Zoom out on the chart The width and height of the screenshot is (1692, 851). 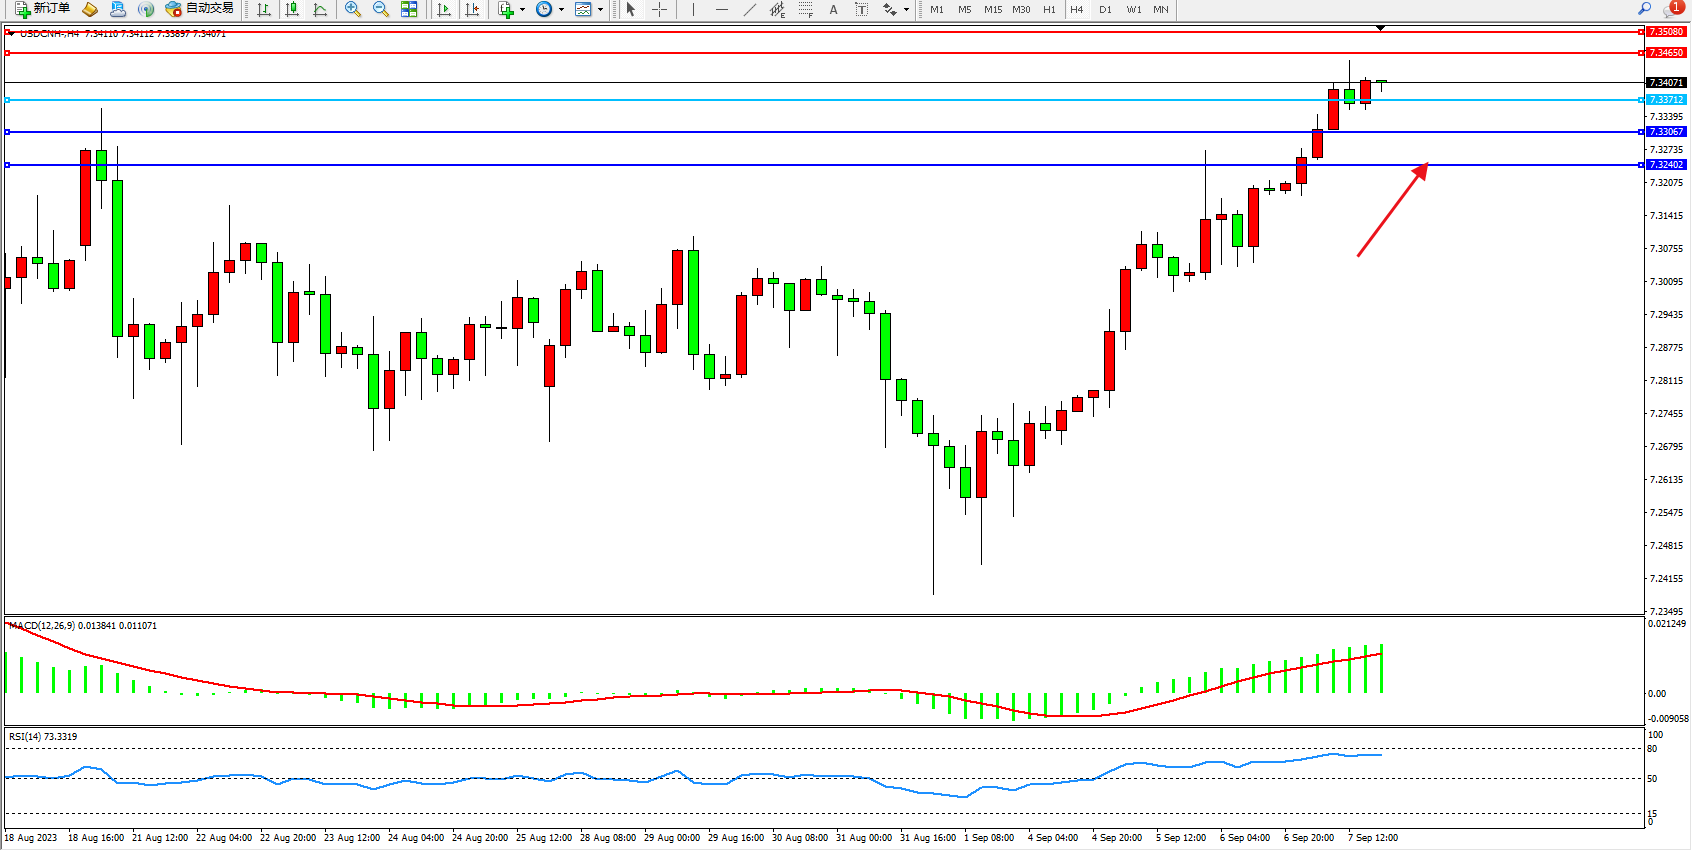point(381,10)
